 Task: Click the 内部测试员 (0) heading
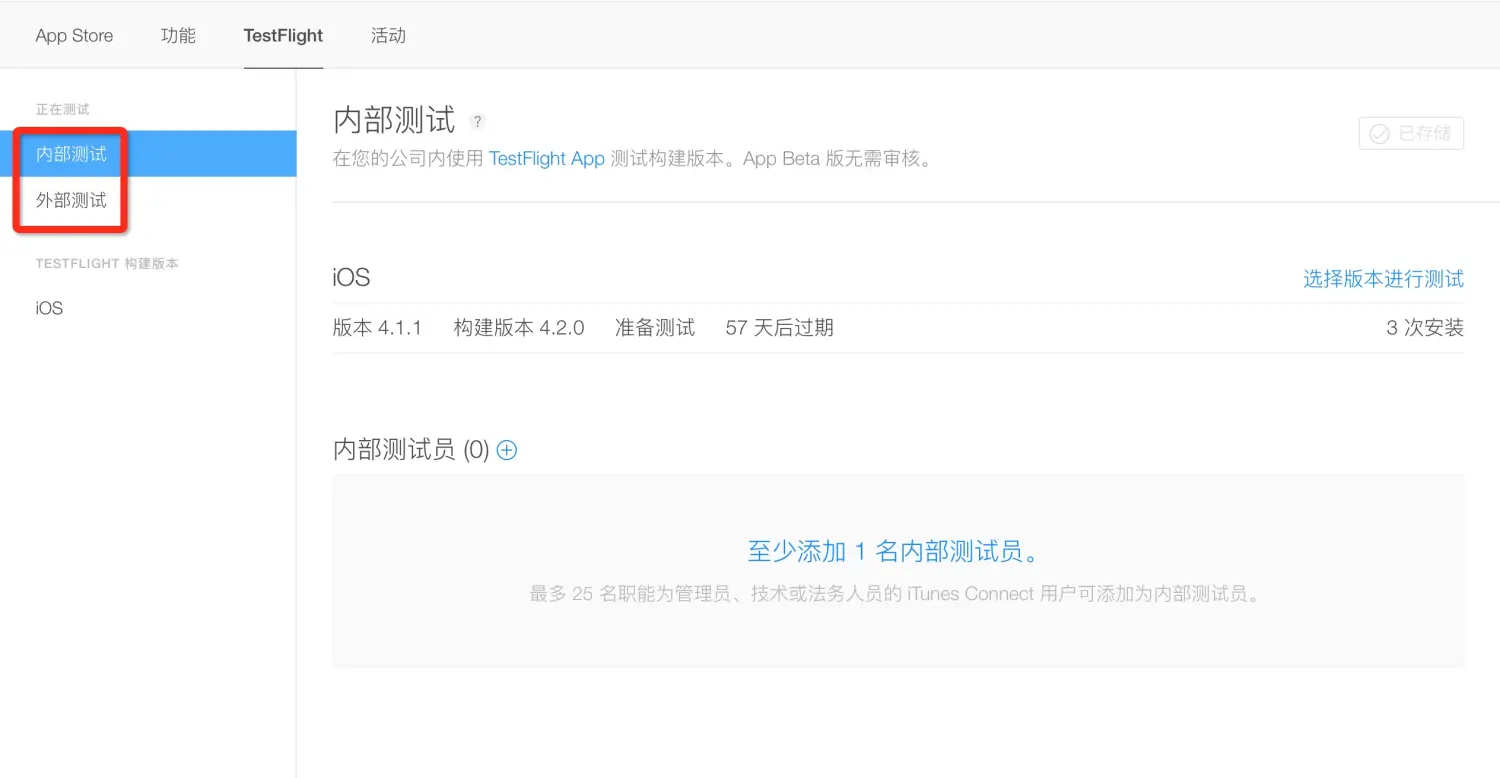411,450
